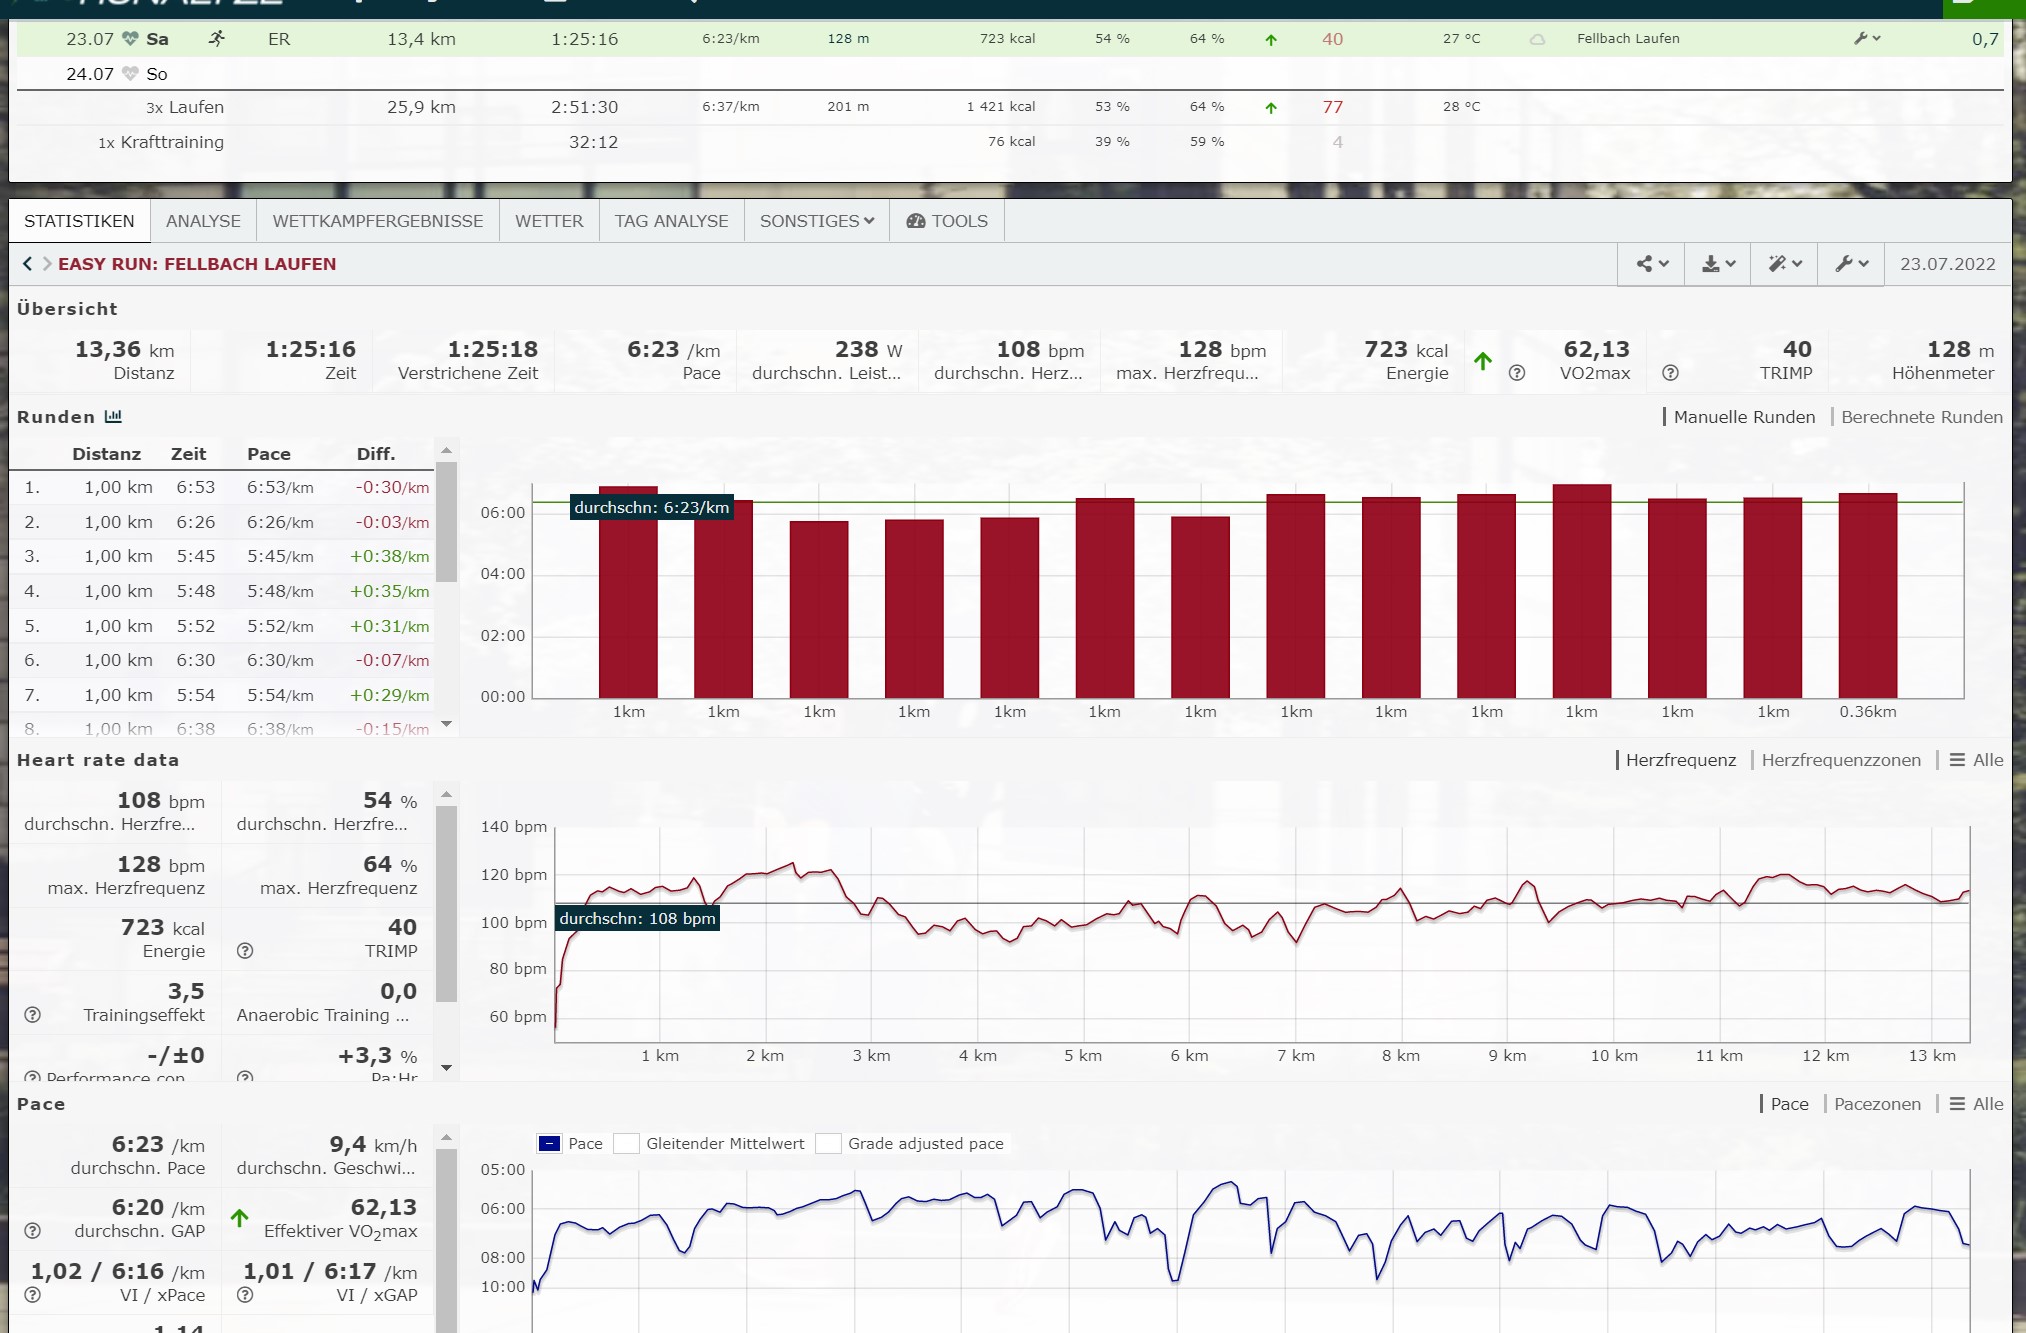The width and height of the screenshot is (2026, 1333).
Task: Expand the SONSTIGES dropdown tab
Action: pyautogui.click(x=816, y=221)
